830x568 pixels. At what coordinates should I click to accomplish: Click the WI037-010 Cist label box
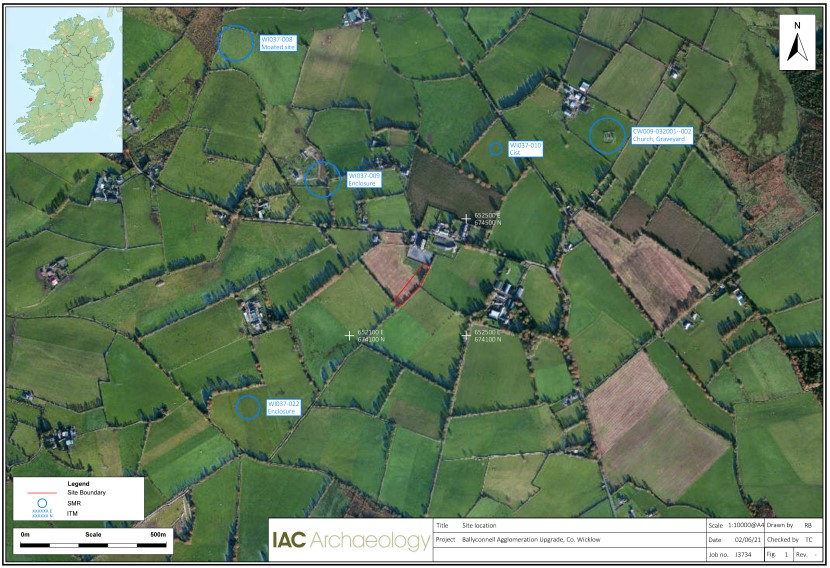click(525, 148)
